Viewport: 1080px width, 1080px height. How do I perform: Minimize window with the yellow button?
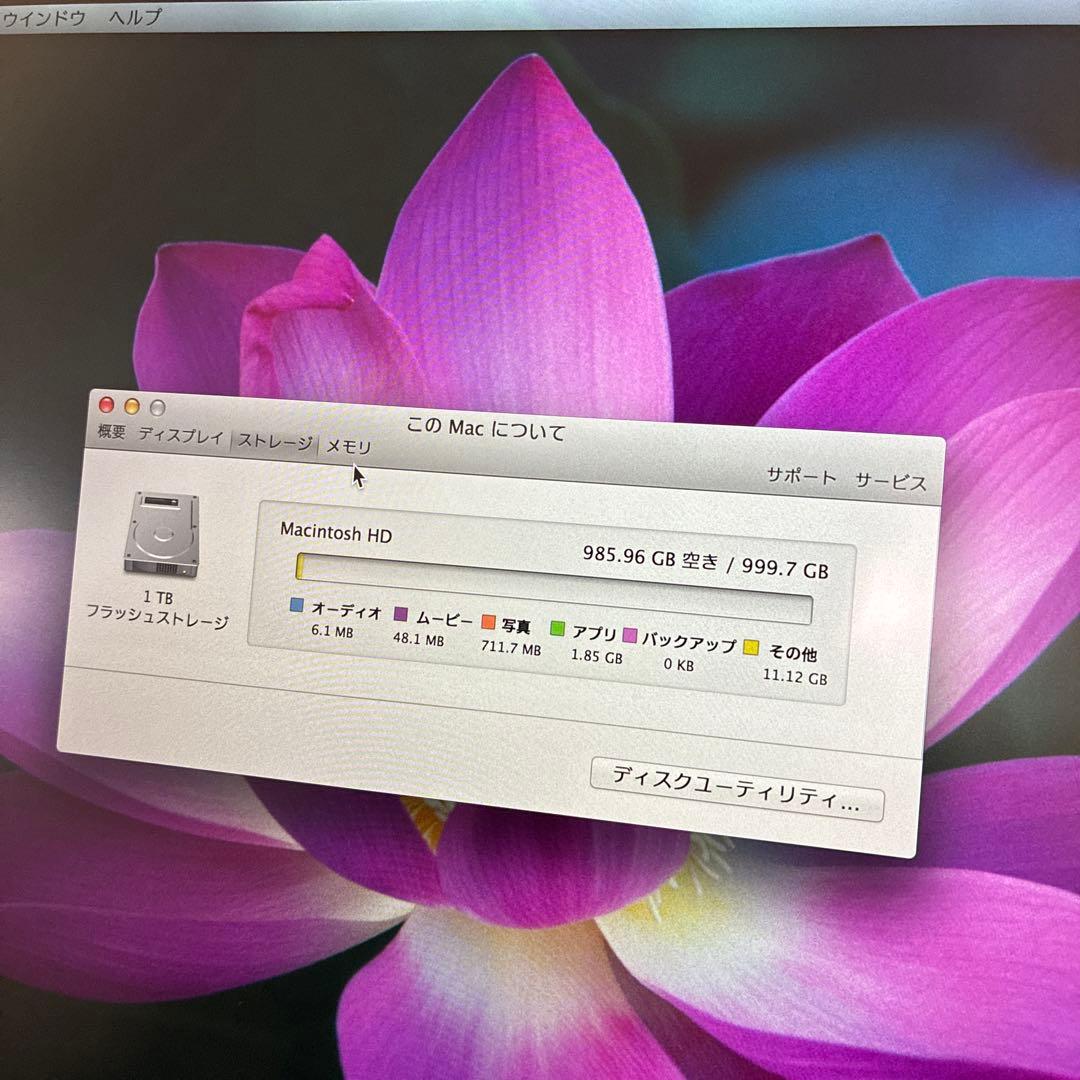coord(131,406)
